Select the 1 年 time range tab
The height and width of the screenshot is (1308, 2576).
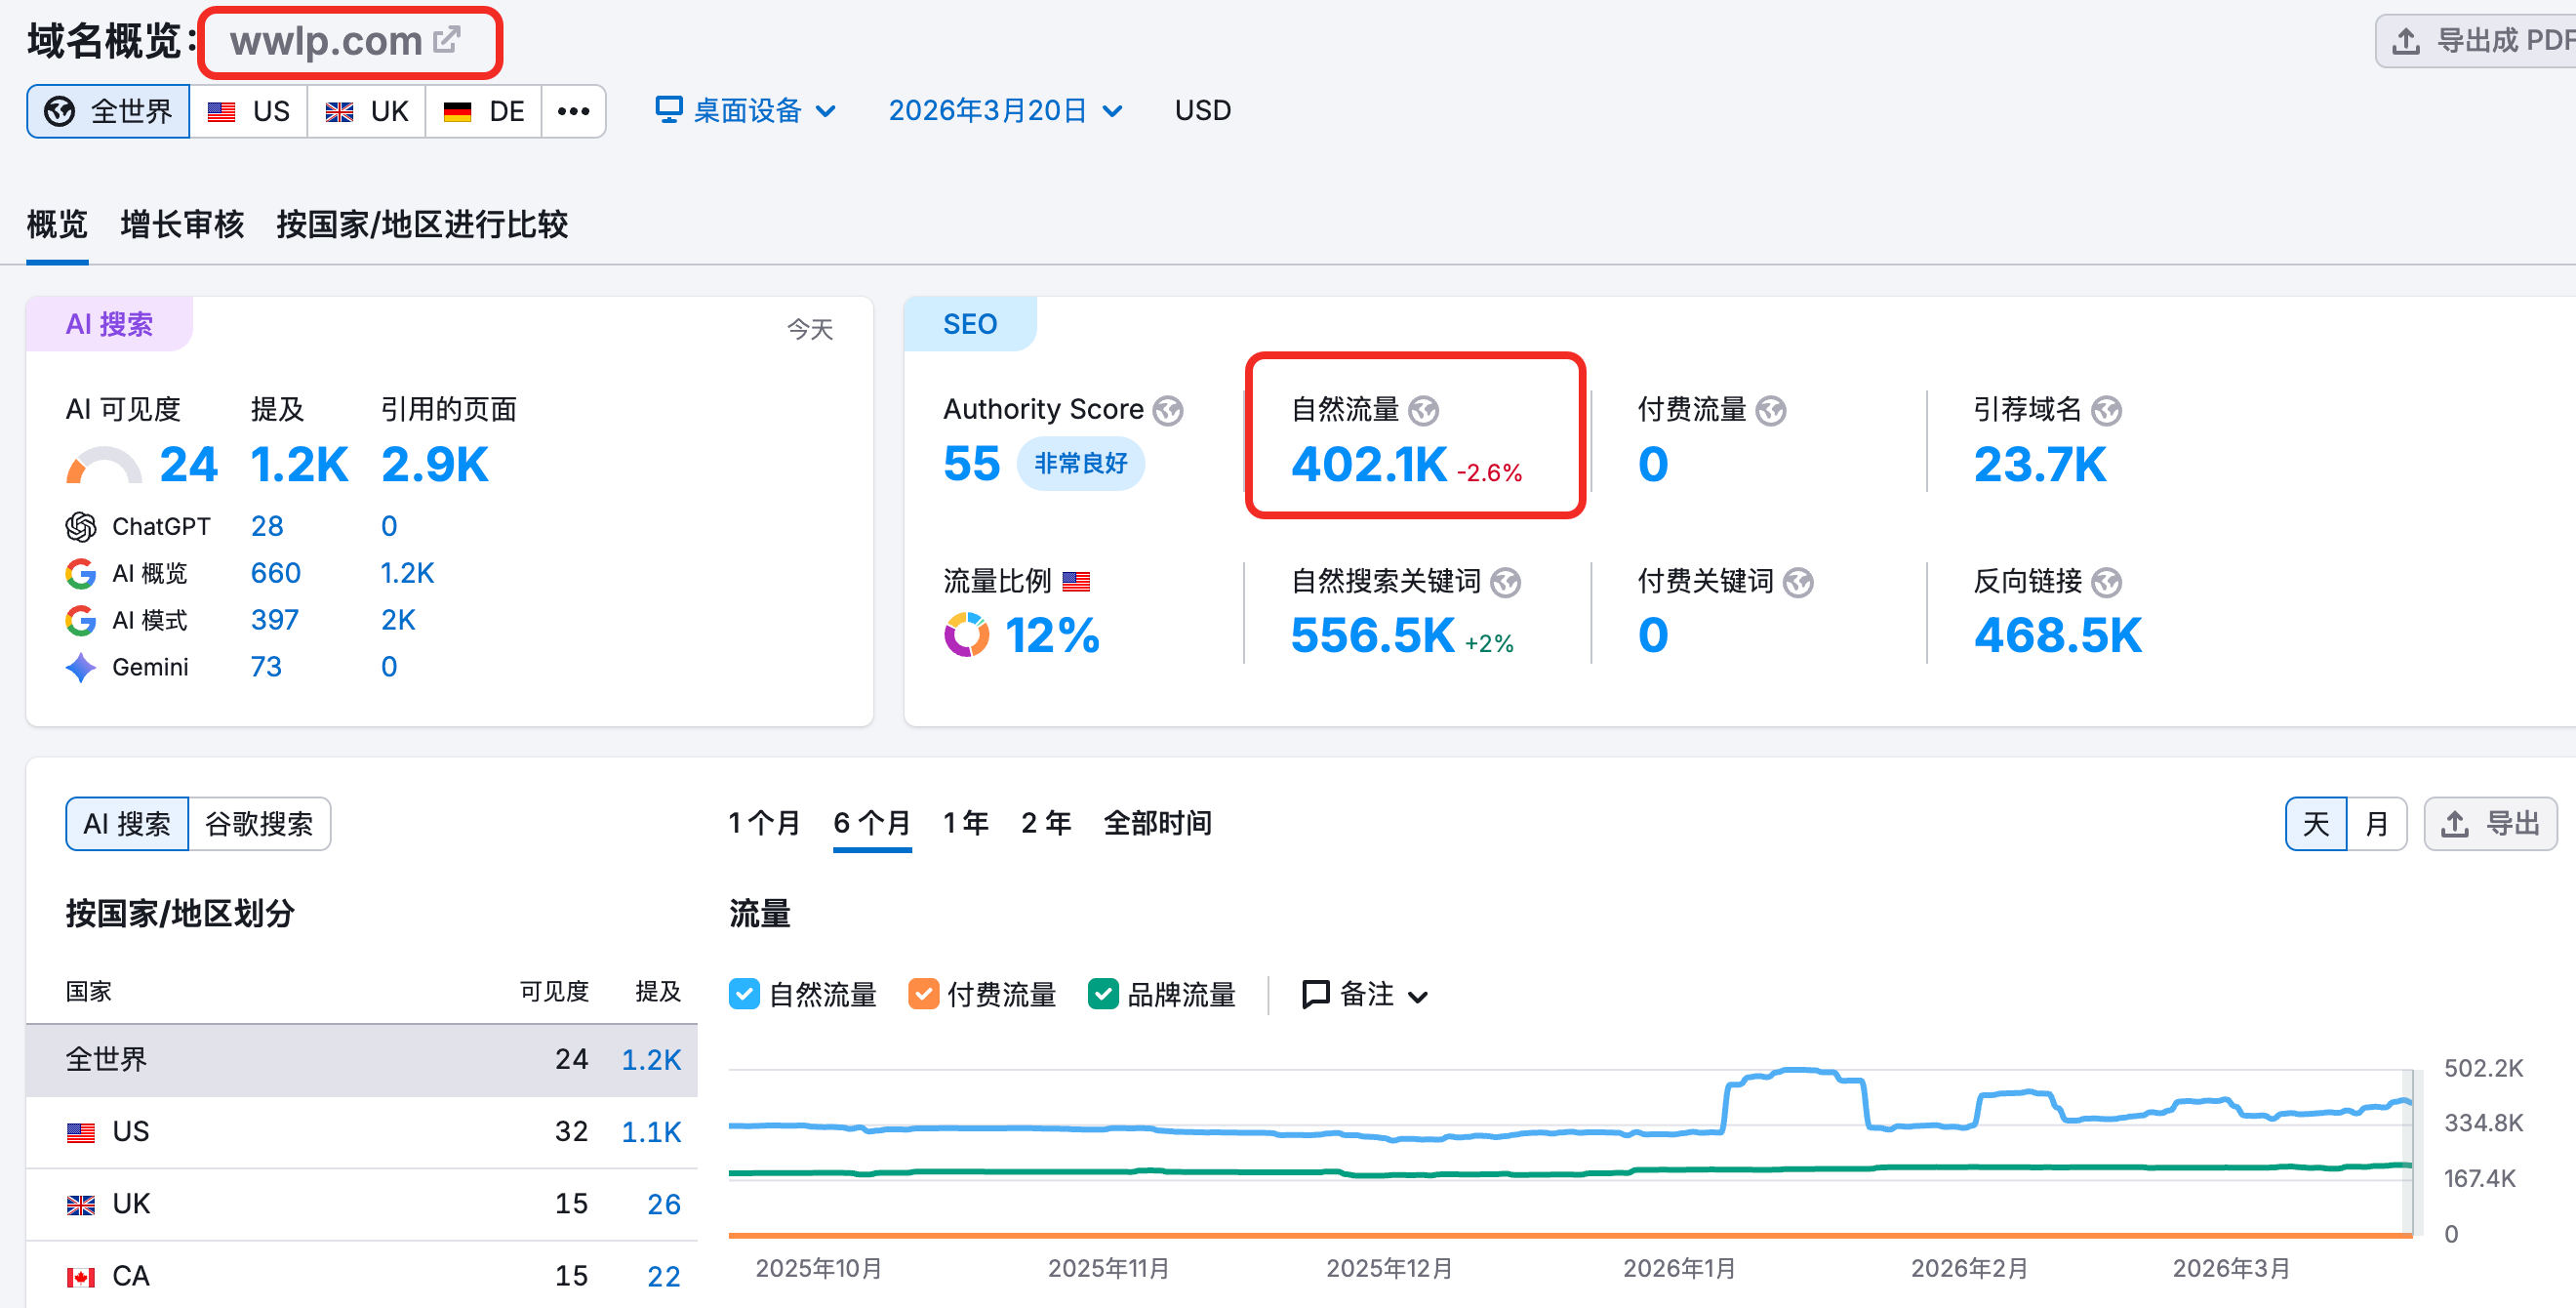pyautogui.click(x=965, y=823)
